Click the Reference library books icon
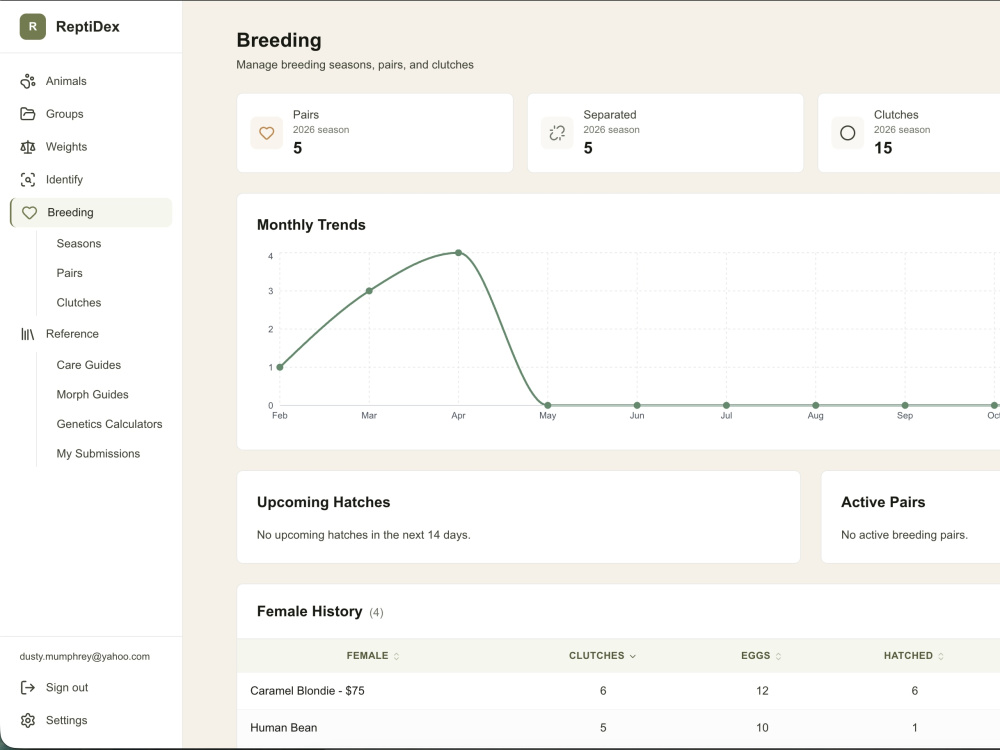Screen dimensions: 1000x750 (x=27, y=334)
